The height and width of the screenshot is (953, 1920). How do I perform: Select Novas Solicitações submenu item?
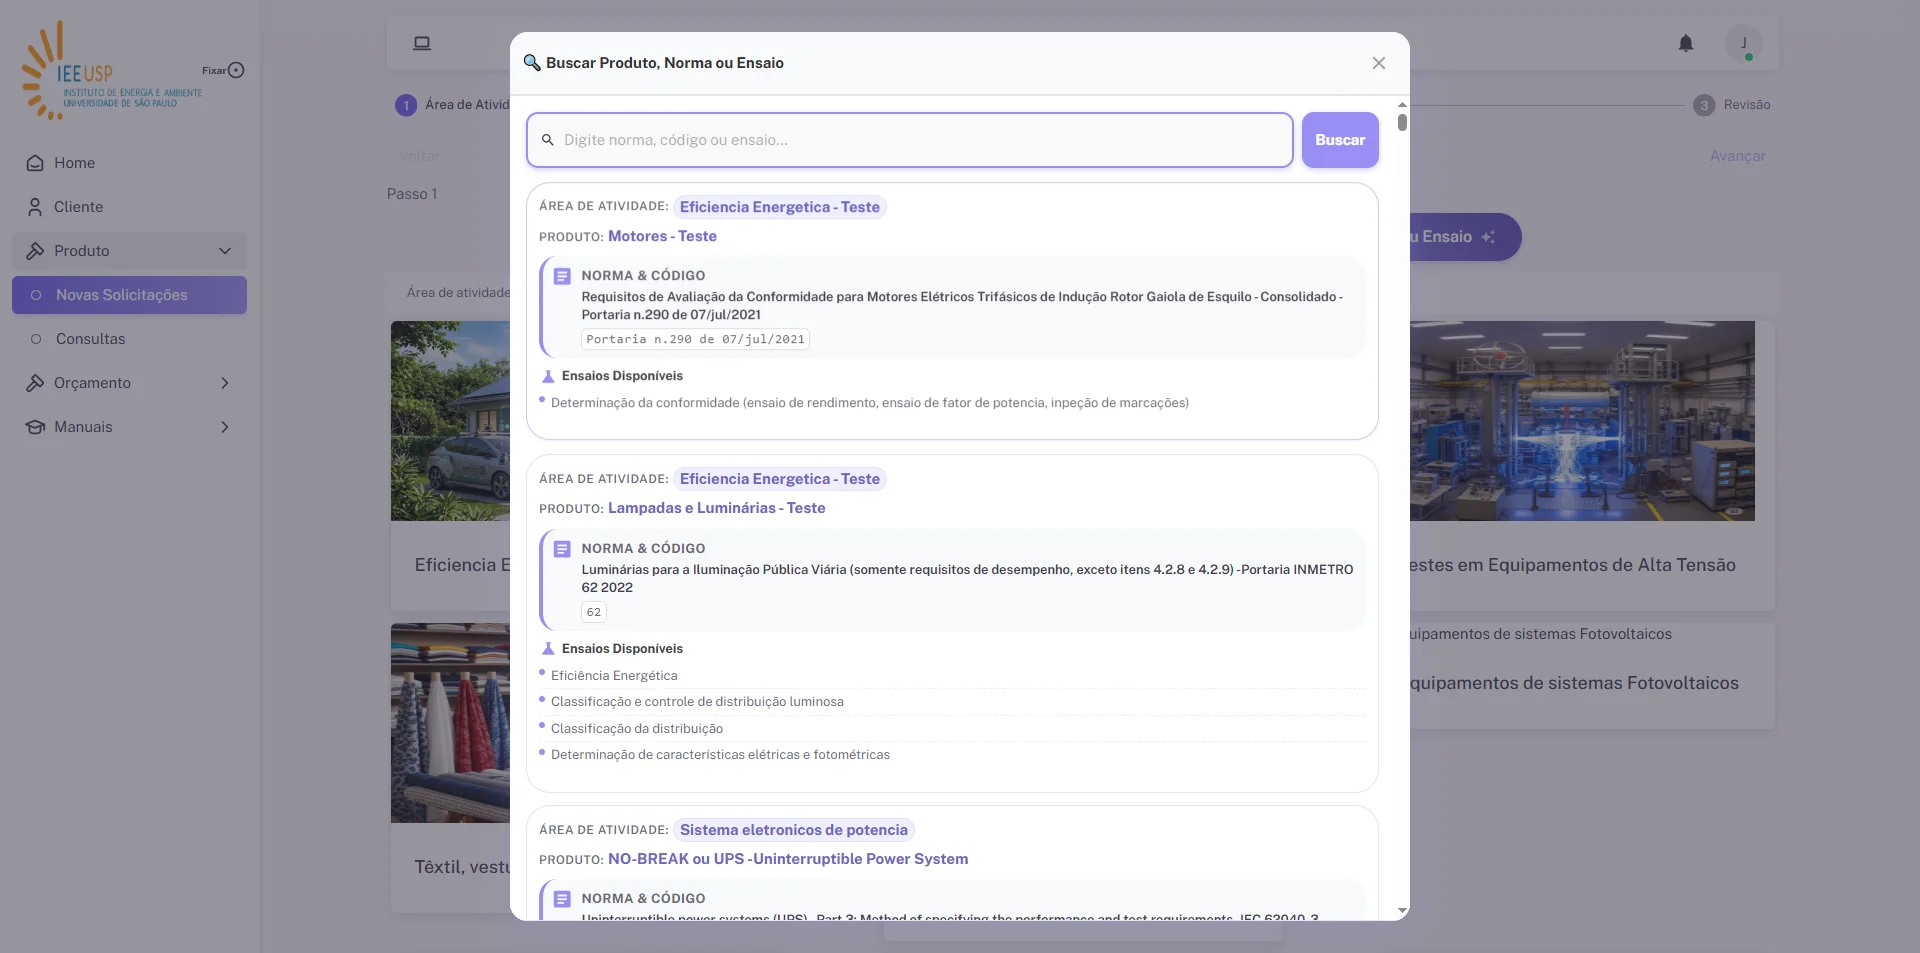coord(129,295)
